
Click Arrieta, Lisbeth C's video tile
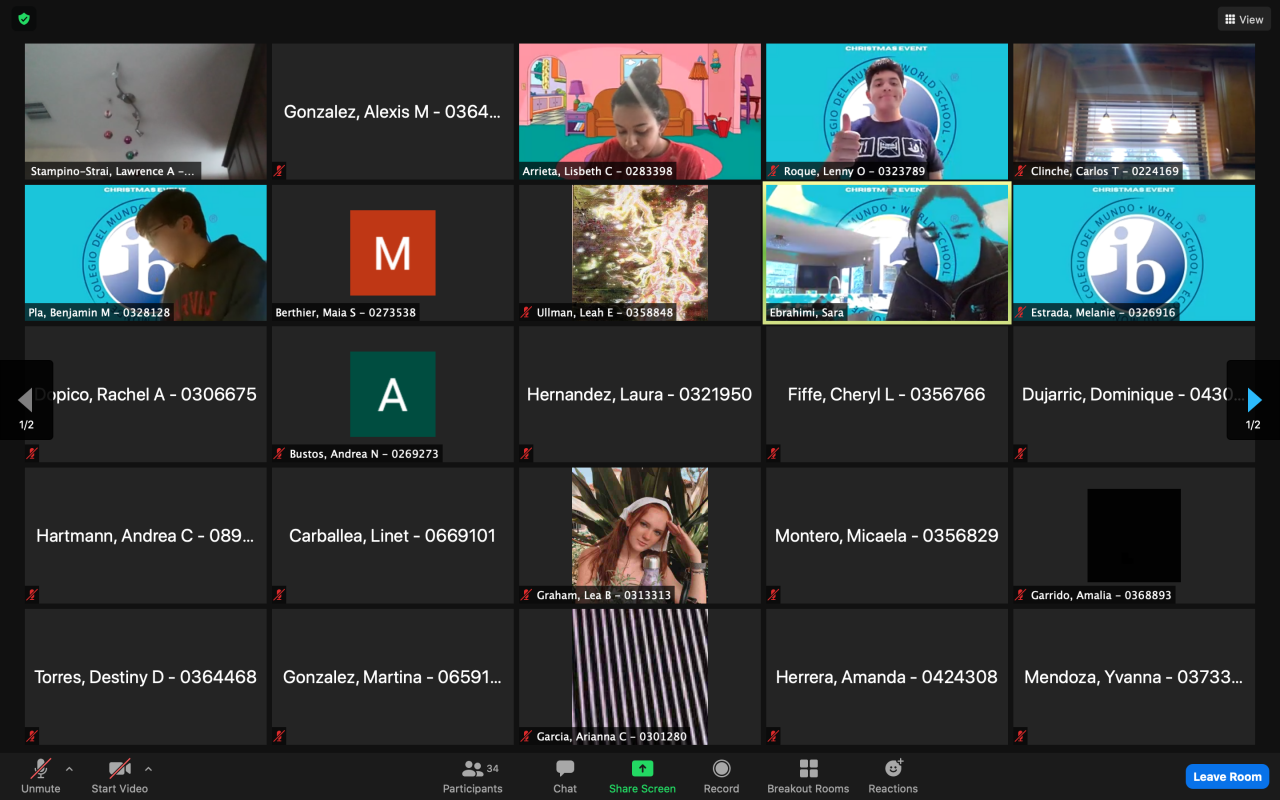coord(639,111)
